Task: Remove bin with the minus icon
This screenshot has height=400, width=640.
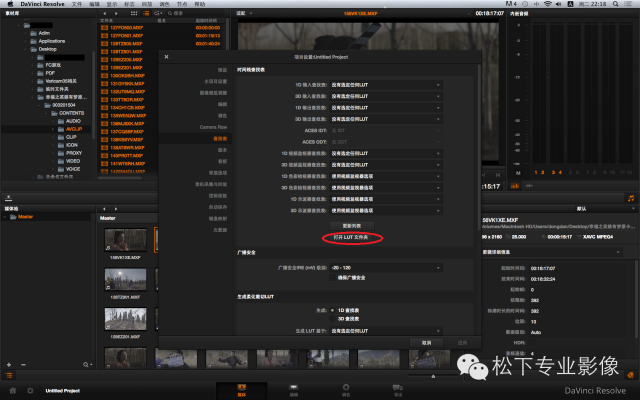Action: (23, 364)
